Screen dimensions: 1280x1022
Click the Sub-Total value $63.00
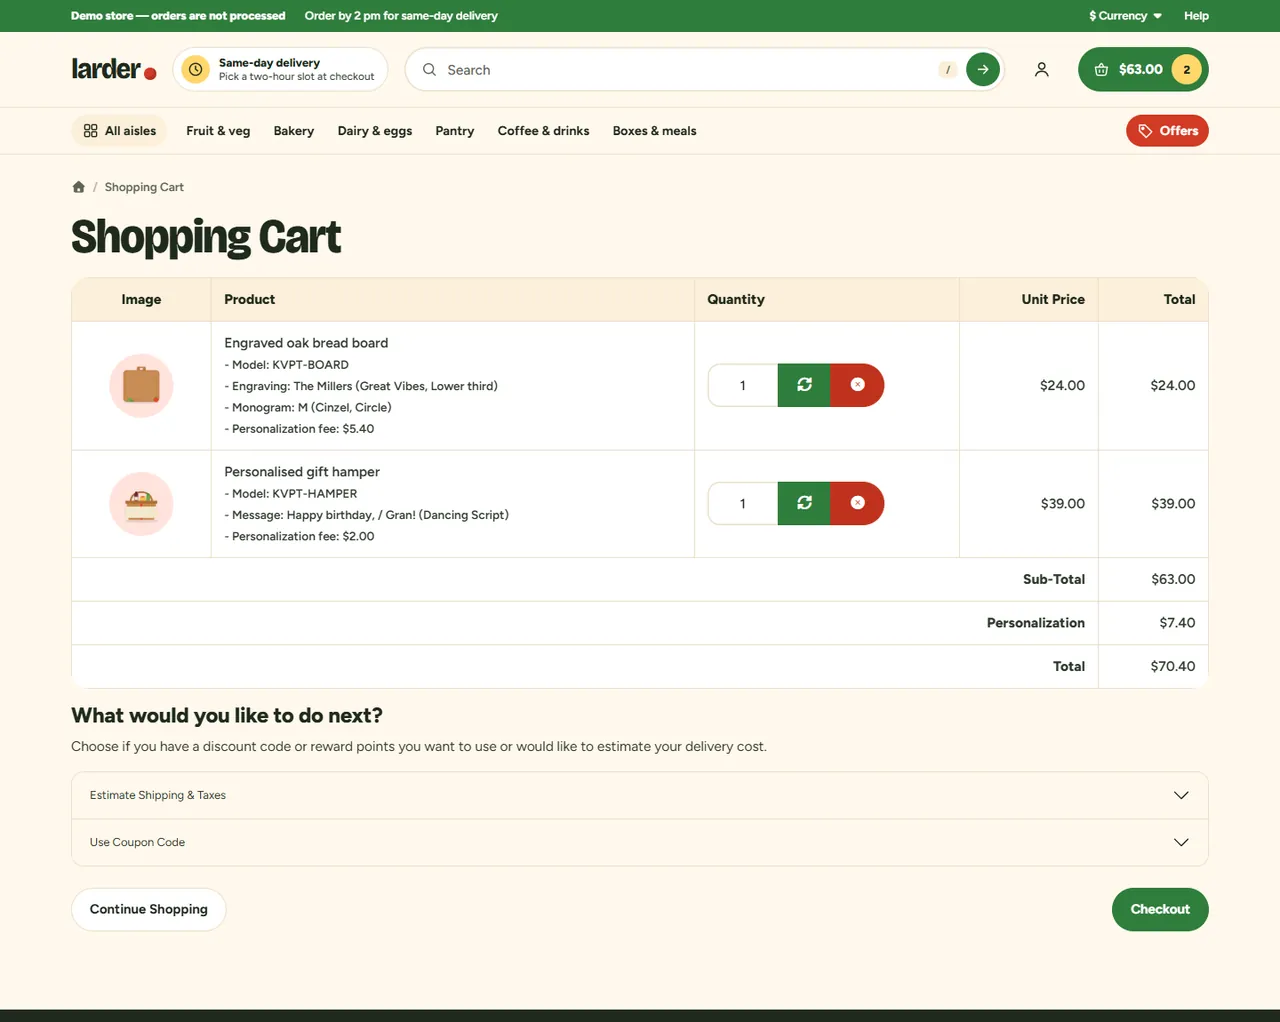point(1173,579)
